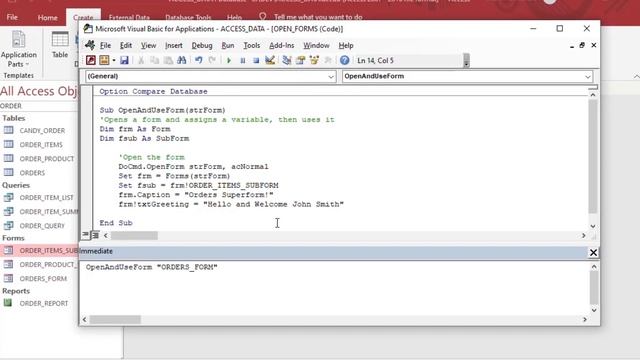Open the Debug menu
This screenshot has width=640, height=360.
point(202,45)
